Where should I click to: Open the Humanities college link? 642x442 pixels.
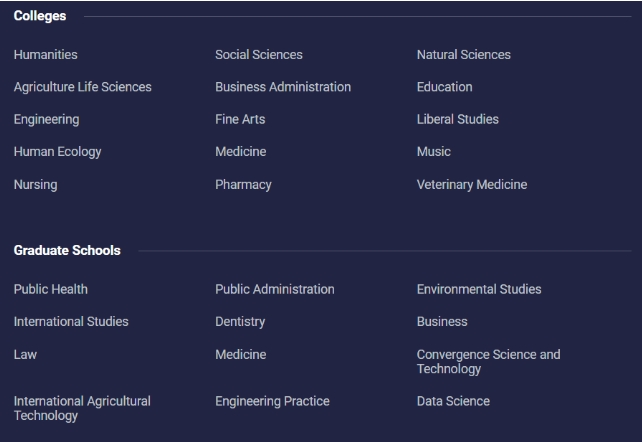point(45,54)
